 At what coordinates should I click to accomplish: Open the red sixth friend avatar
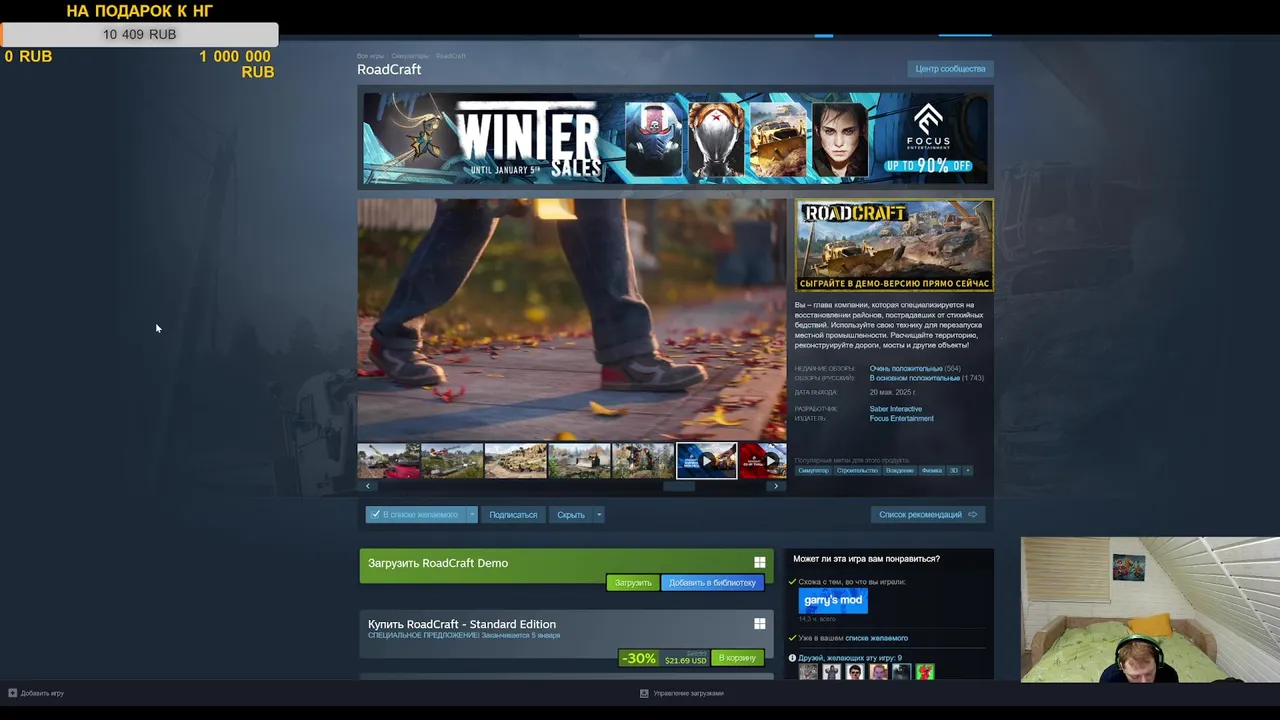click(x=925, y=672)
